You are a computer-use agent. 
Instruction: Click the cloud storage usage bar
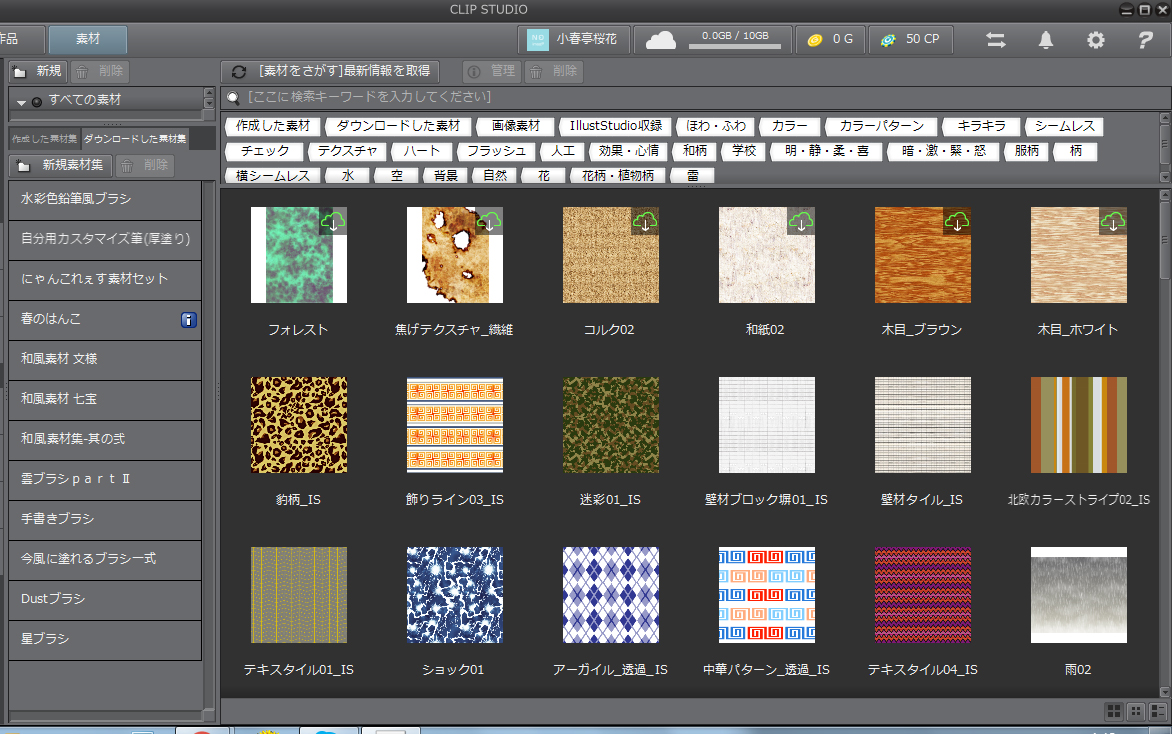[x=735, y=47]
